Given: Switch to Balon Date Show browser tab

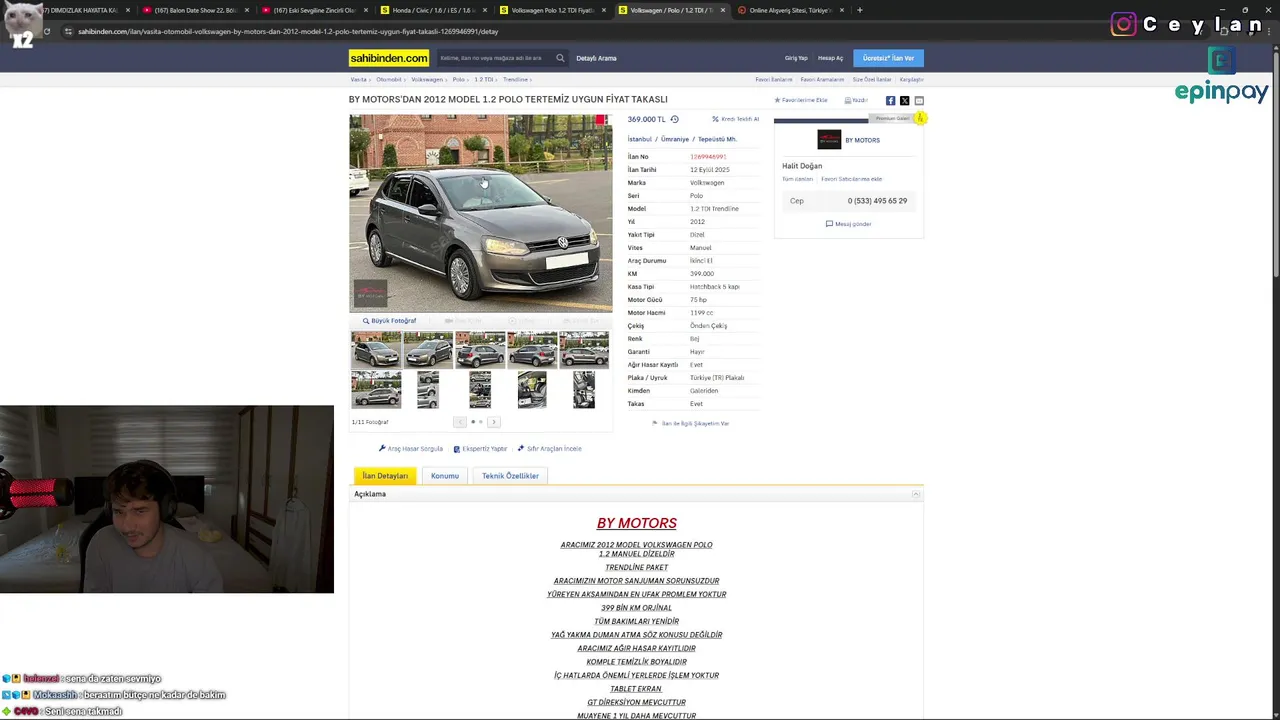Looking at the screenshot, I should coord(195,10).
